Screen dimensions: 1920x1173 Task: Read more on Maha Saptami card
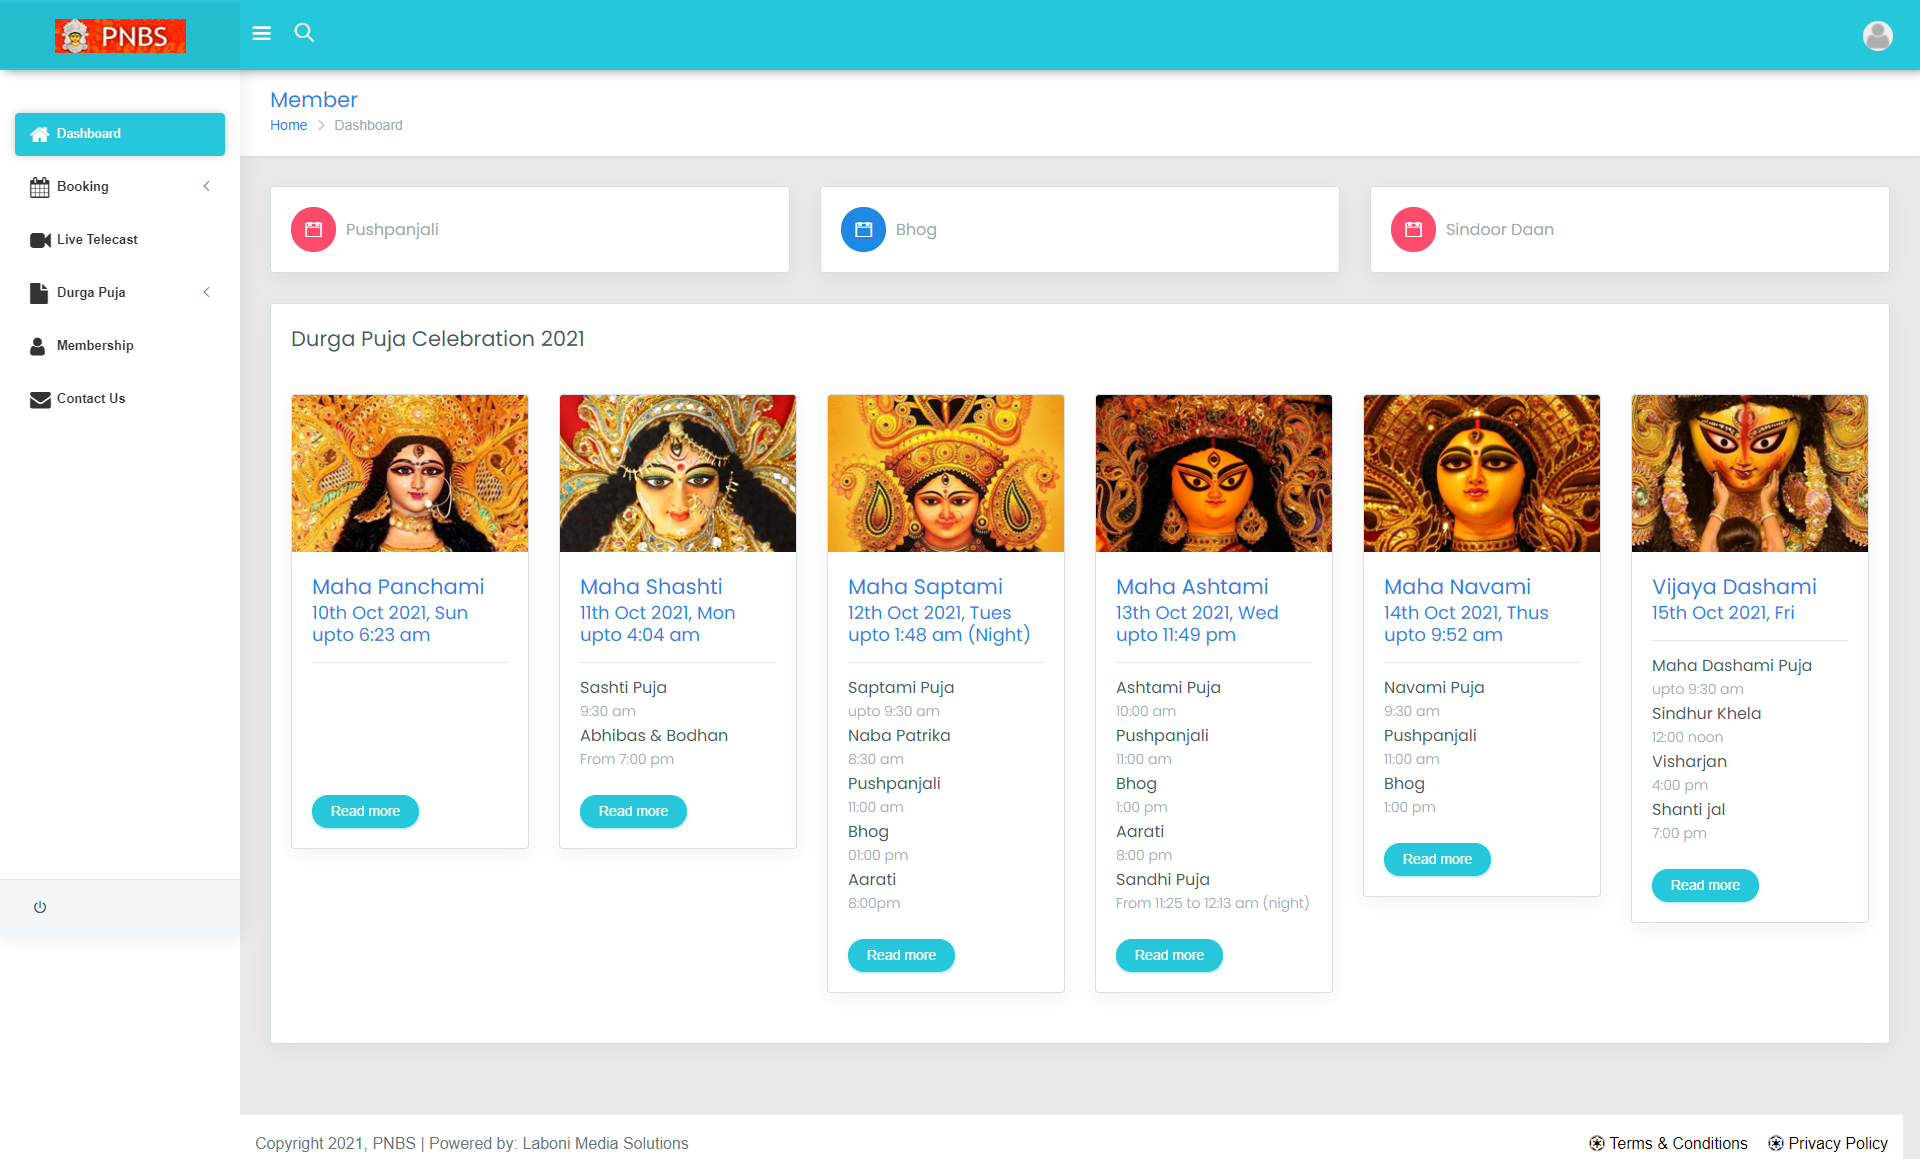(x=901, y=955)
